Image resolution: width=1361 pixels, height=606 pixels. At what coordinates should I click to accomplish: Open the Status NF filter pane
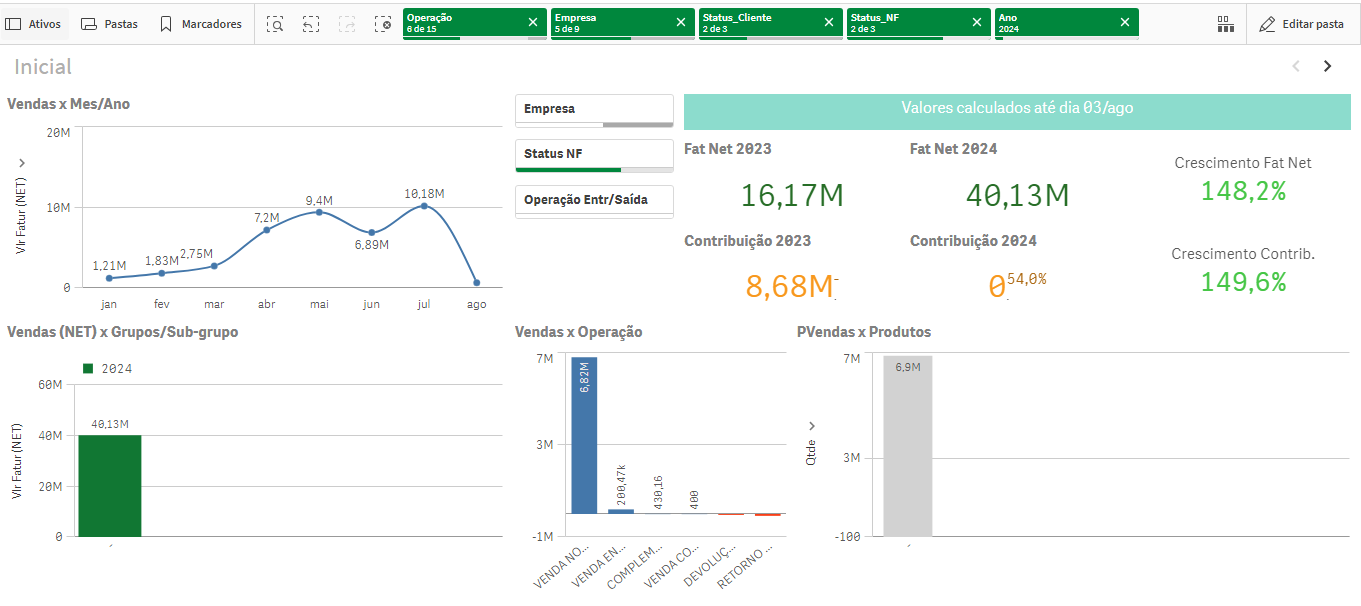click(x=594, y=155)
